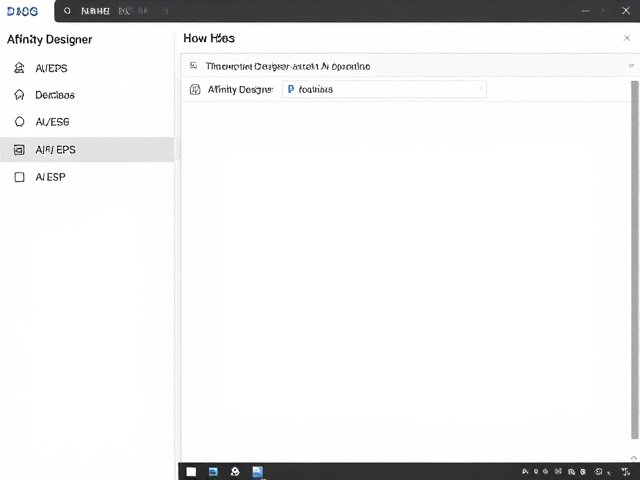This screenshot has height=480, width=640.
Task: Collapse the Designer operation header row
Action: pos(631,65)
